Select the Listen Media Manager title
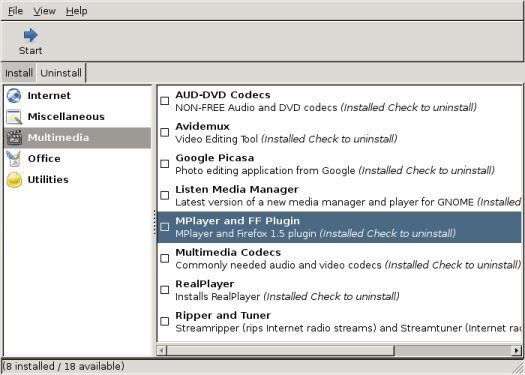The width and height of the screenshot is (525, 375). click(x=237, y=189)
